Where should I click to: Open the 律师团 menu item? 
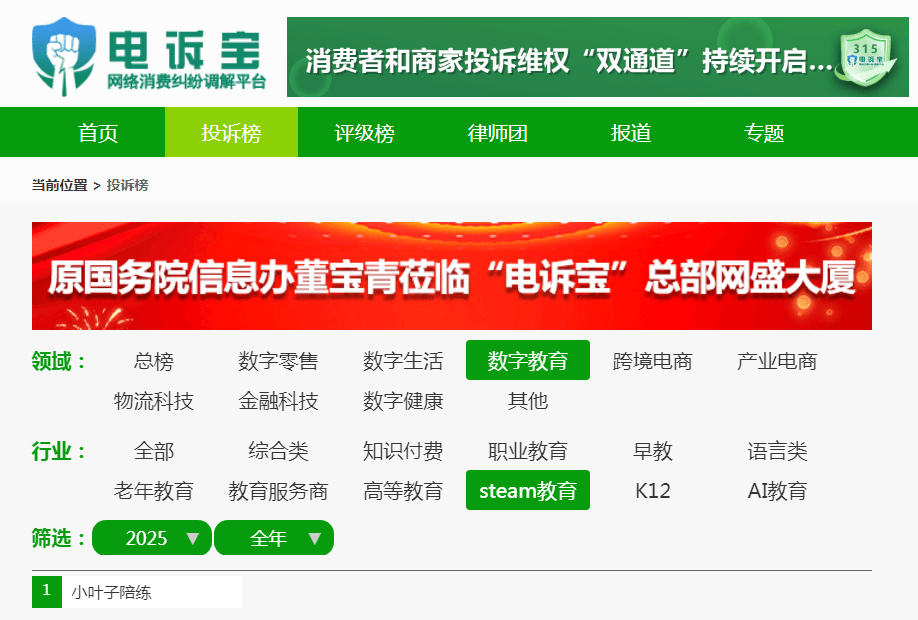pyautogui.click(x=497, y=133)
